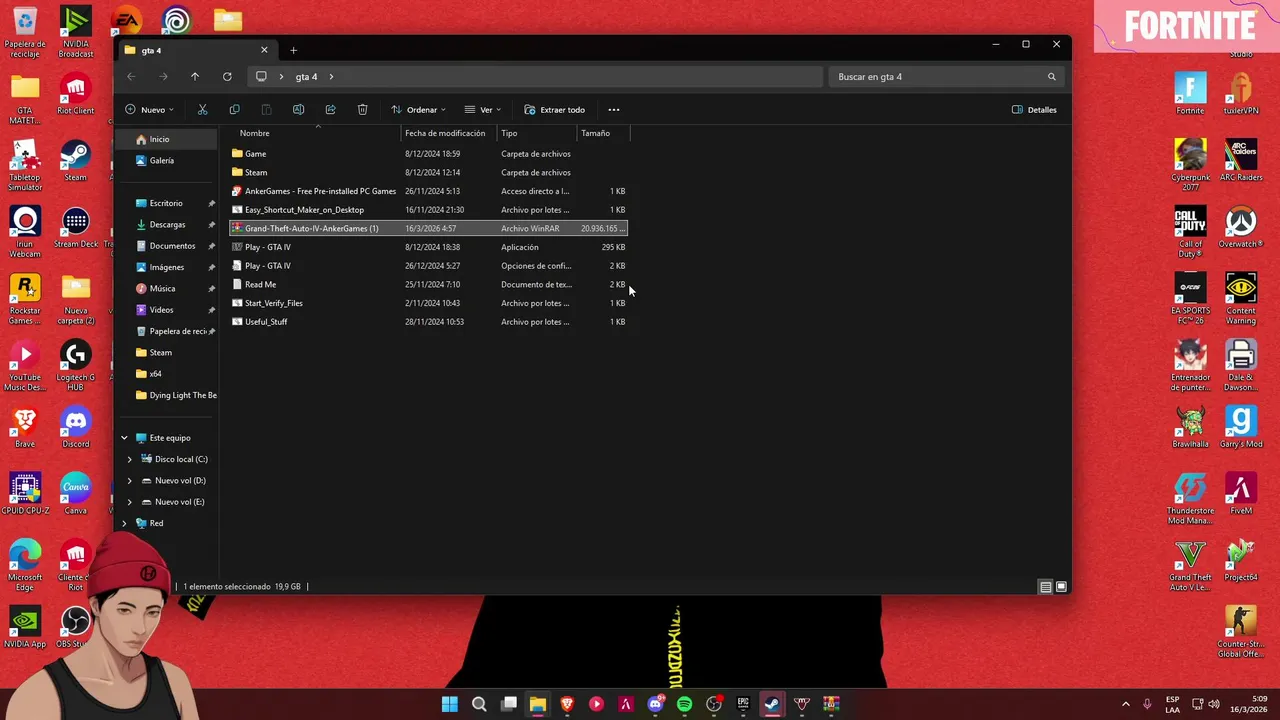Click the search magnifier in Buscar box
Viewport: 1280px width, 720px height.
coord(1051,77)
